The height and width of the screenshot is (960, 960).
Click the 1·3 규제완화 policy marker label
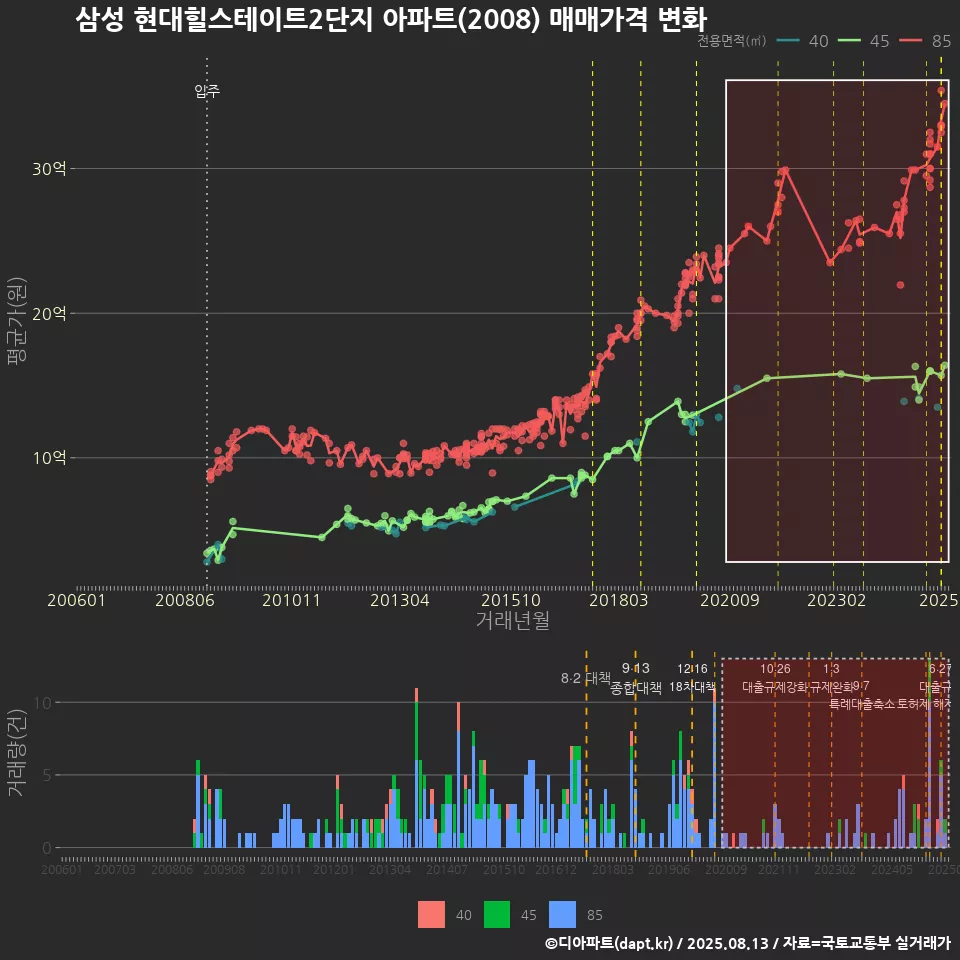pyautogui.click(x=831, y=678)
